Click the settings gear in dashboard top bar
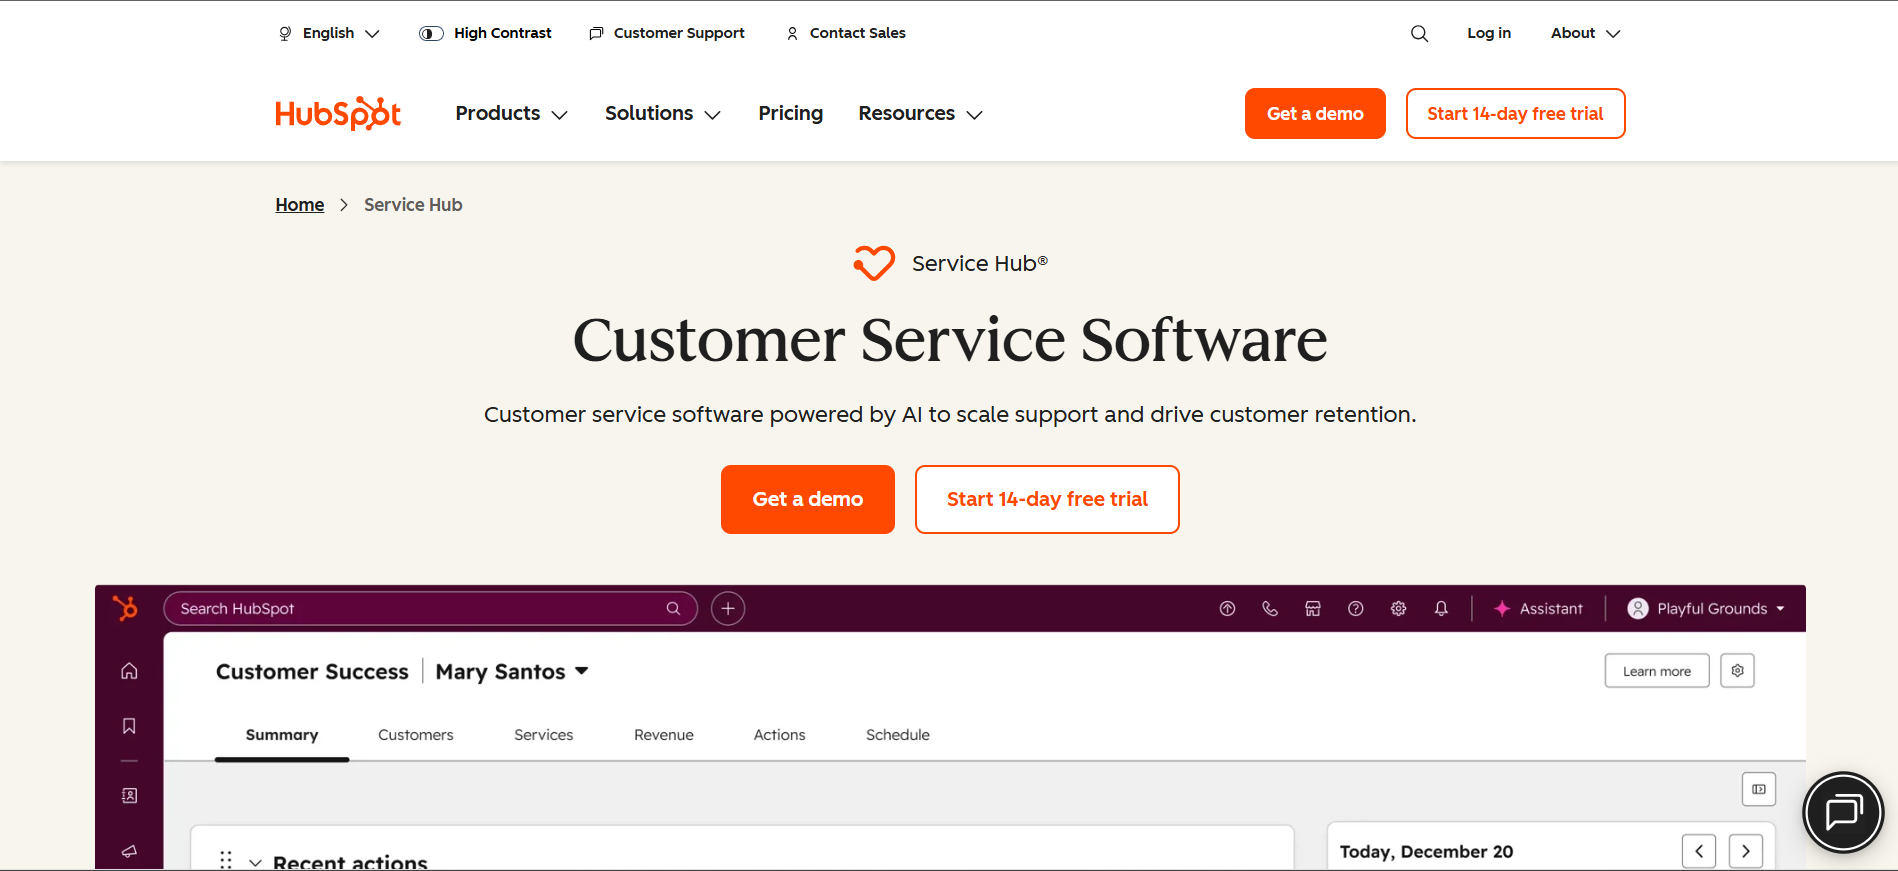1898x871 pixels. click(1398, 609)
